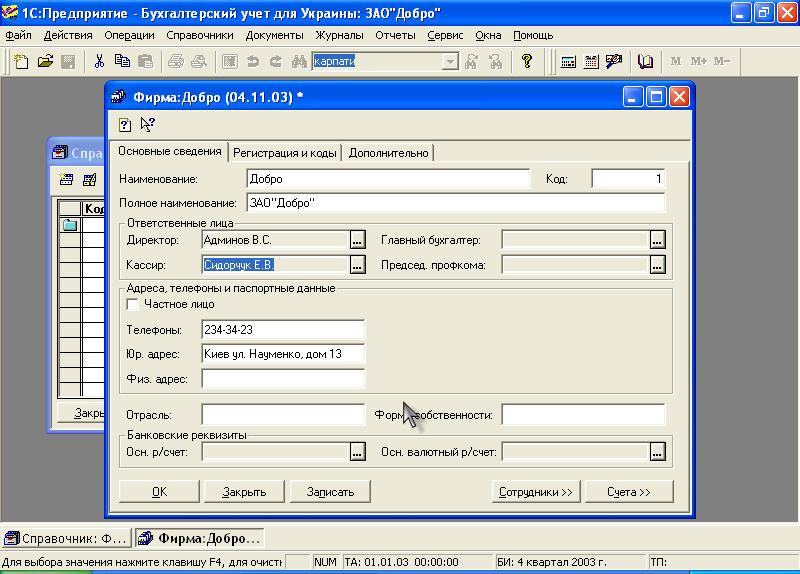800x574 pixels.
Task: Open the Документы menu
Action: (274, 35)
